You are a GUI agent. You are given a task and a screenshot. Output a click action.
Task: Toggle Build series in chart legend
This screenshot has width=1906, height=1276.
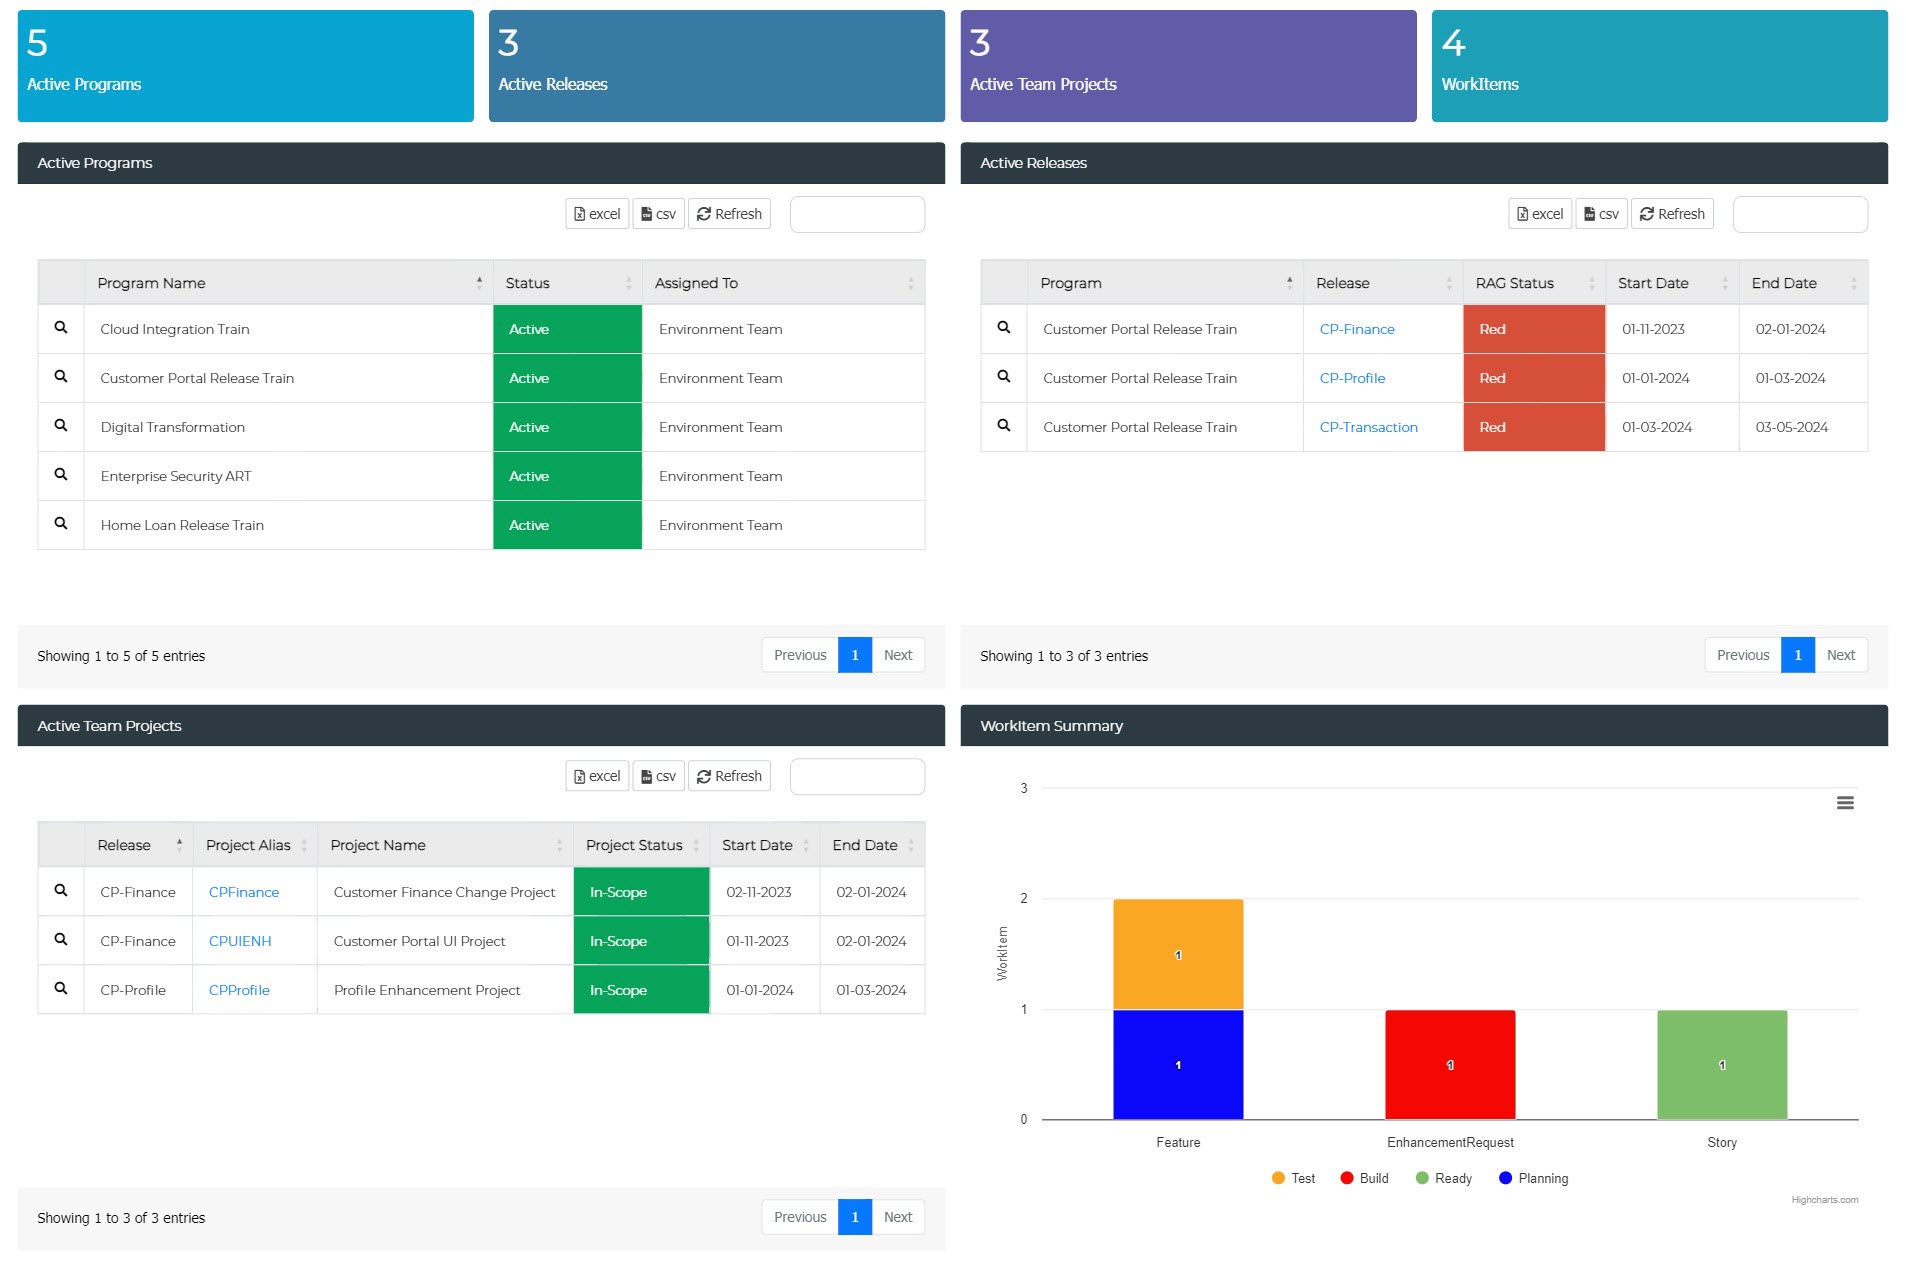(x=1364, y=1178)
